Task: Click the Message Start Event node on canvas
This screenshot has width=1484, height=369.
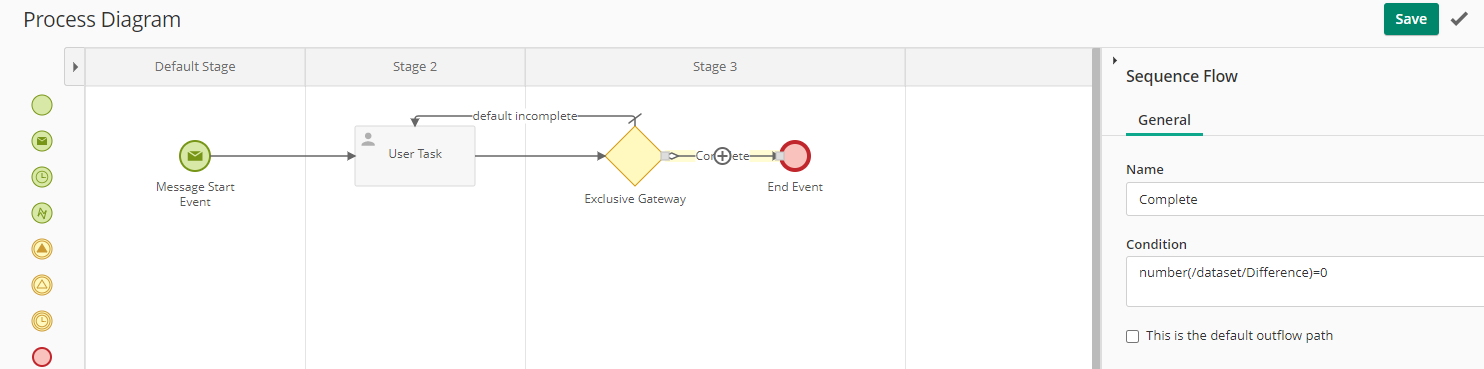Action: coord(195,156)
